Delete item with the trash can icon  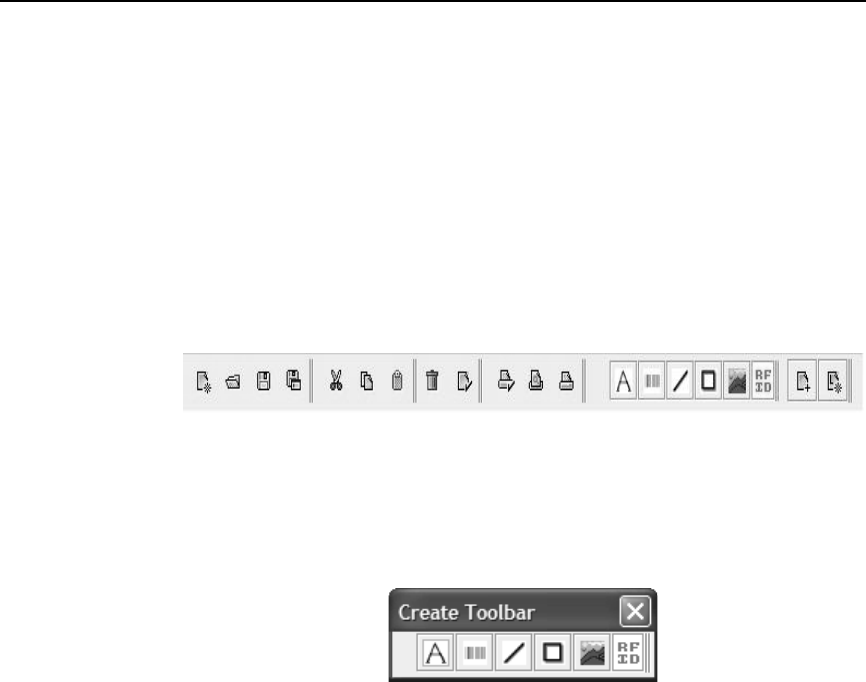(432, 380)
